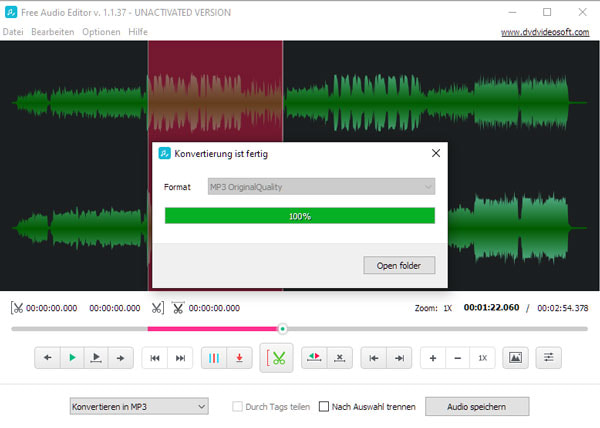Click the red download marker button

(x=239, y=357)
